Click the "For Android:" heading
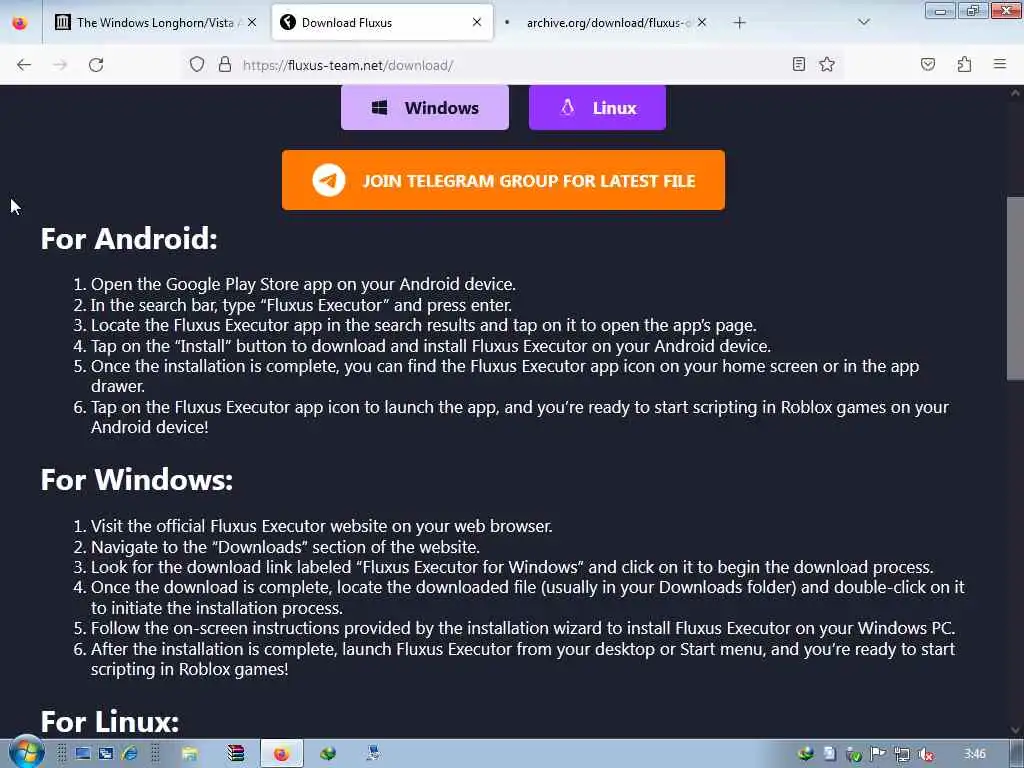Viewport: 1024px width, 768px height. point(129,238)
